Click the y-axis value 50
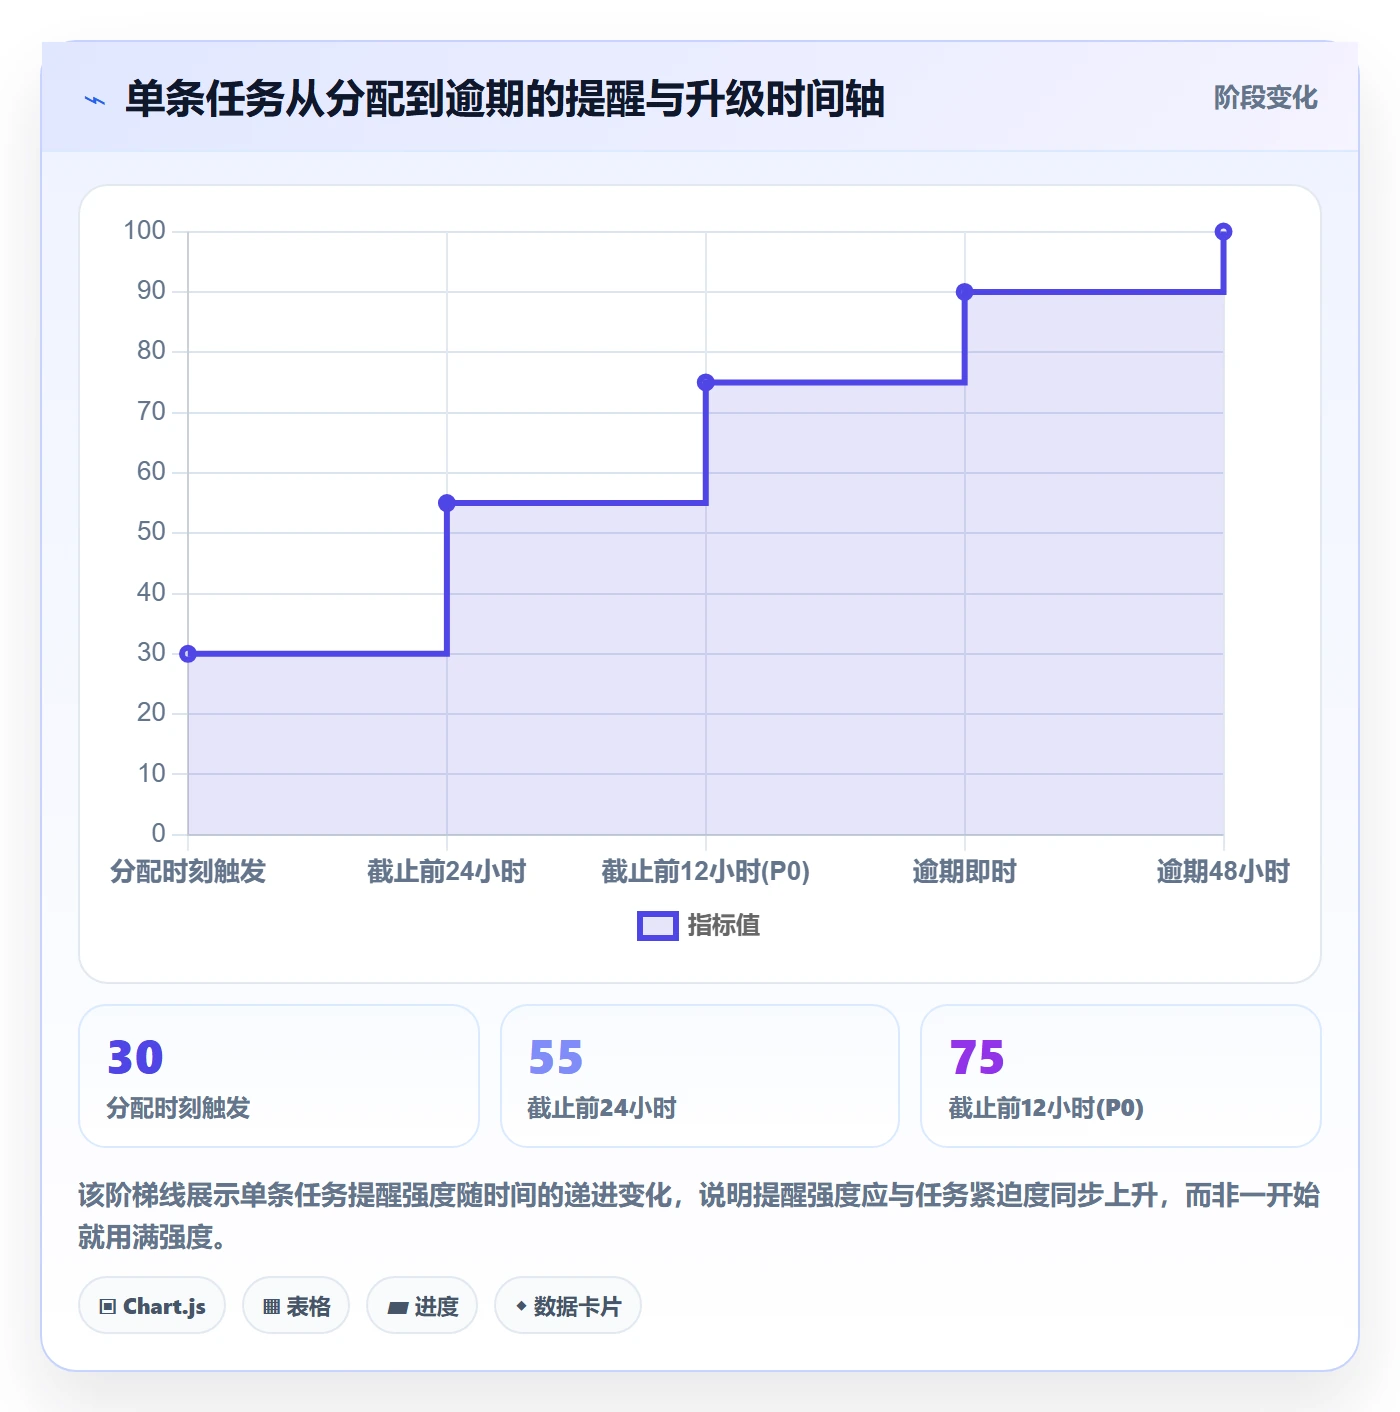 (x=151, y=532)
